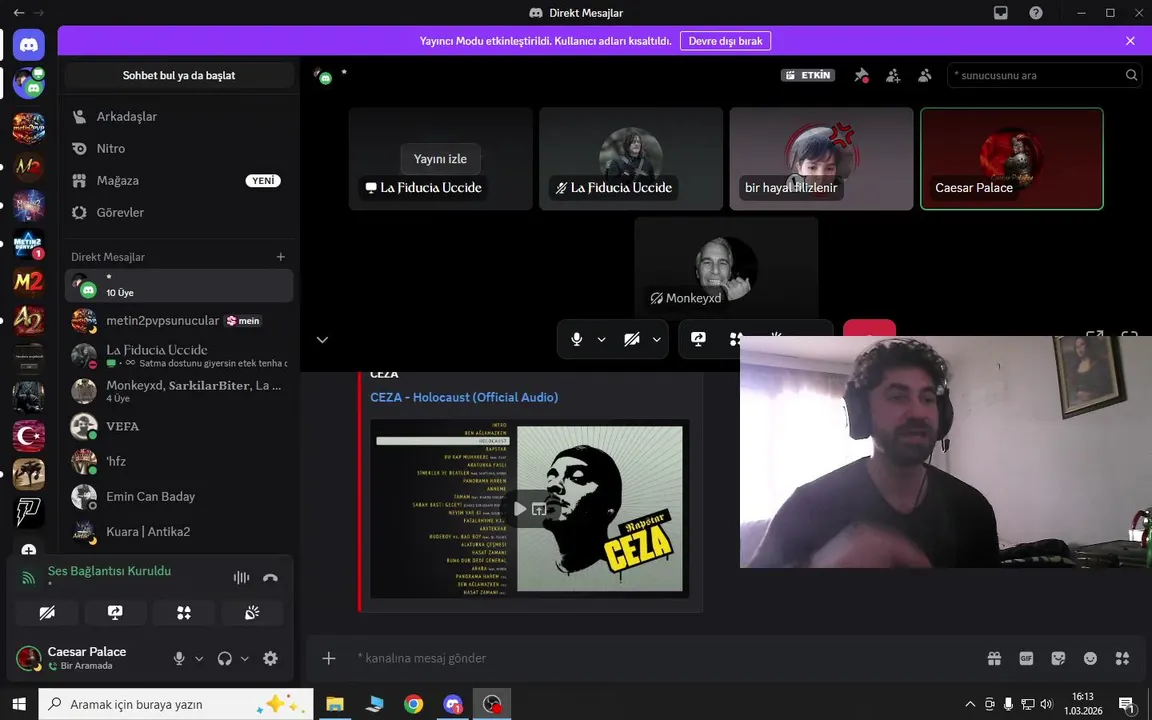Disconnect using hang-up icon in voice panel
Image resolution: width=1152 pixels, height=720 pixels.
[270, 577]
